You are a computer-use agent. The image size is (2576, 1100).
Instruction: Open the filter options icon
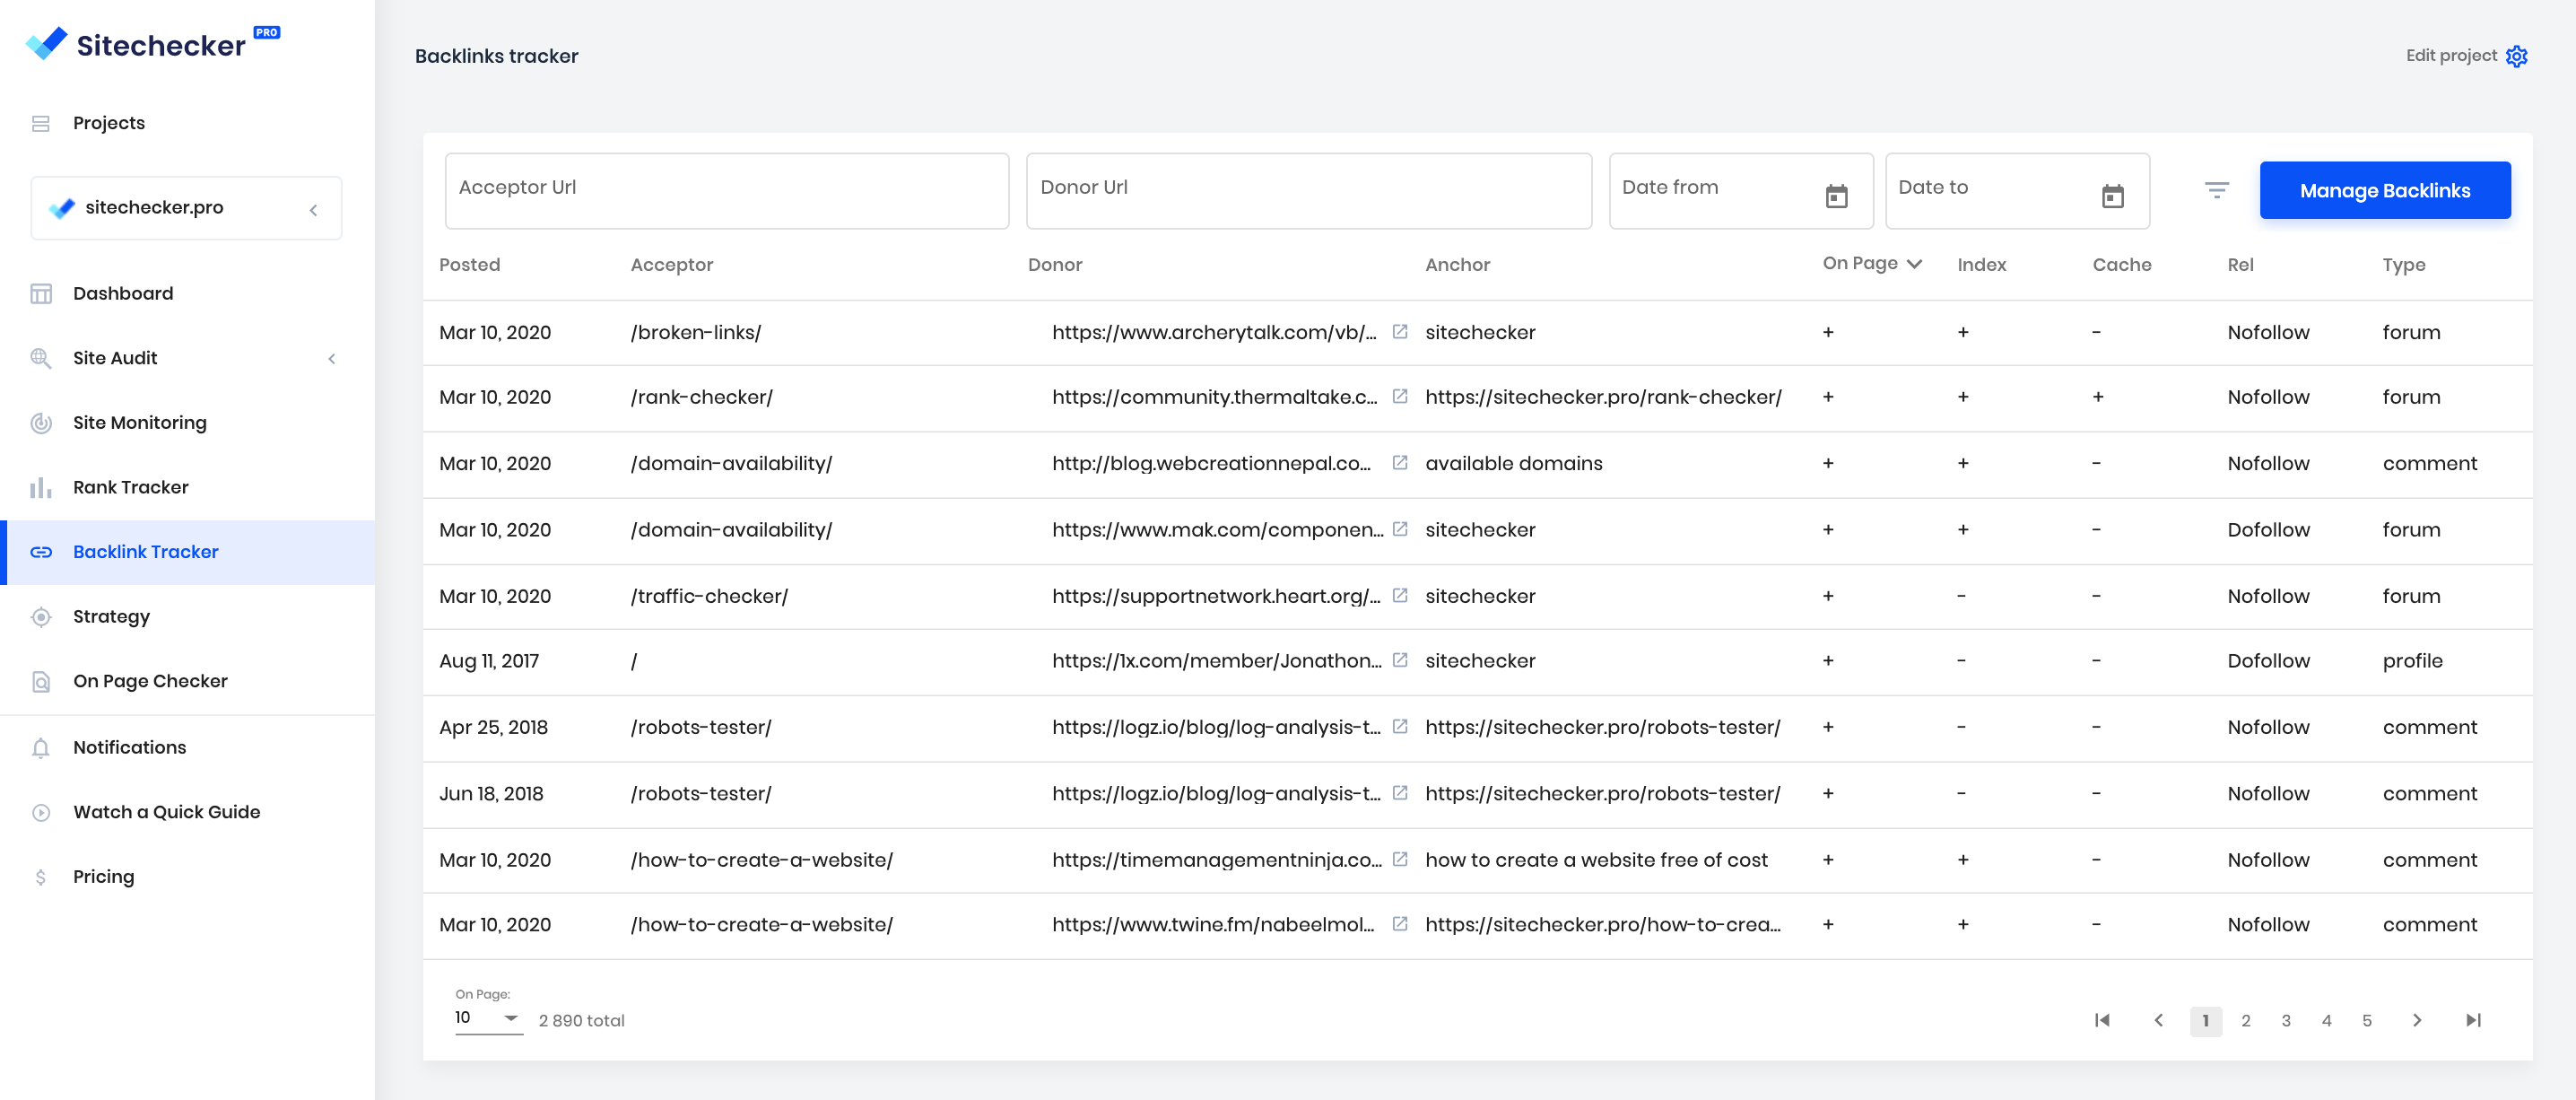[x=2217, y=189]
